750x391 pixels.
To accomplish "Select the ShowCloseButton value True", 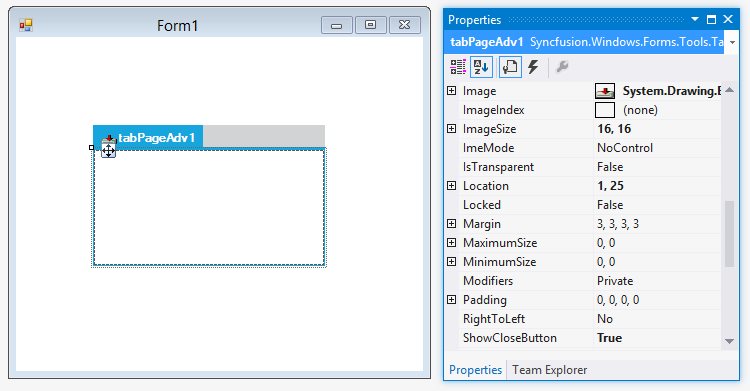I will click(x=609, y=338).
